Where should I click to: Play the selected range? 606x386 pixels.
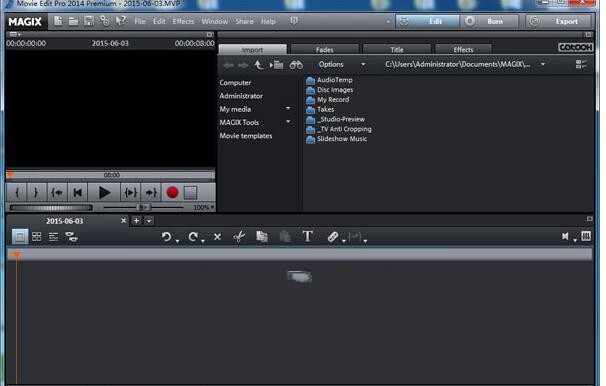coord(130,192)
